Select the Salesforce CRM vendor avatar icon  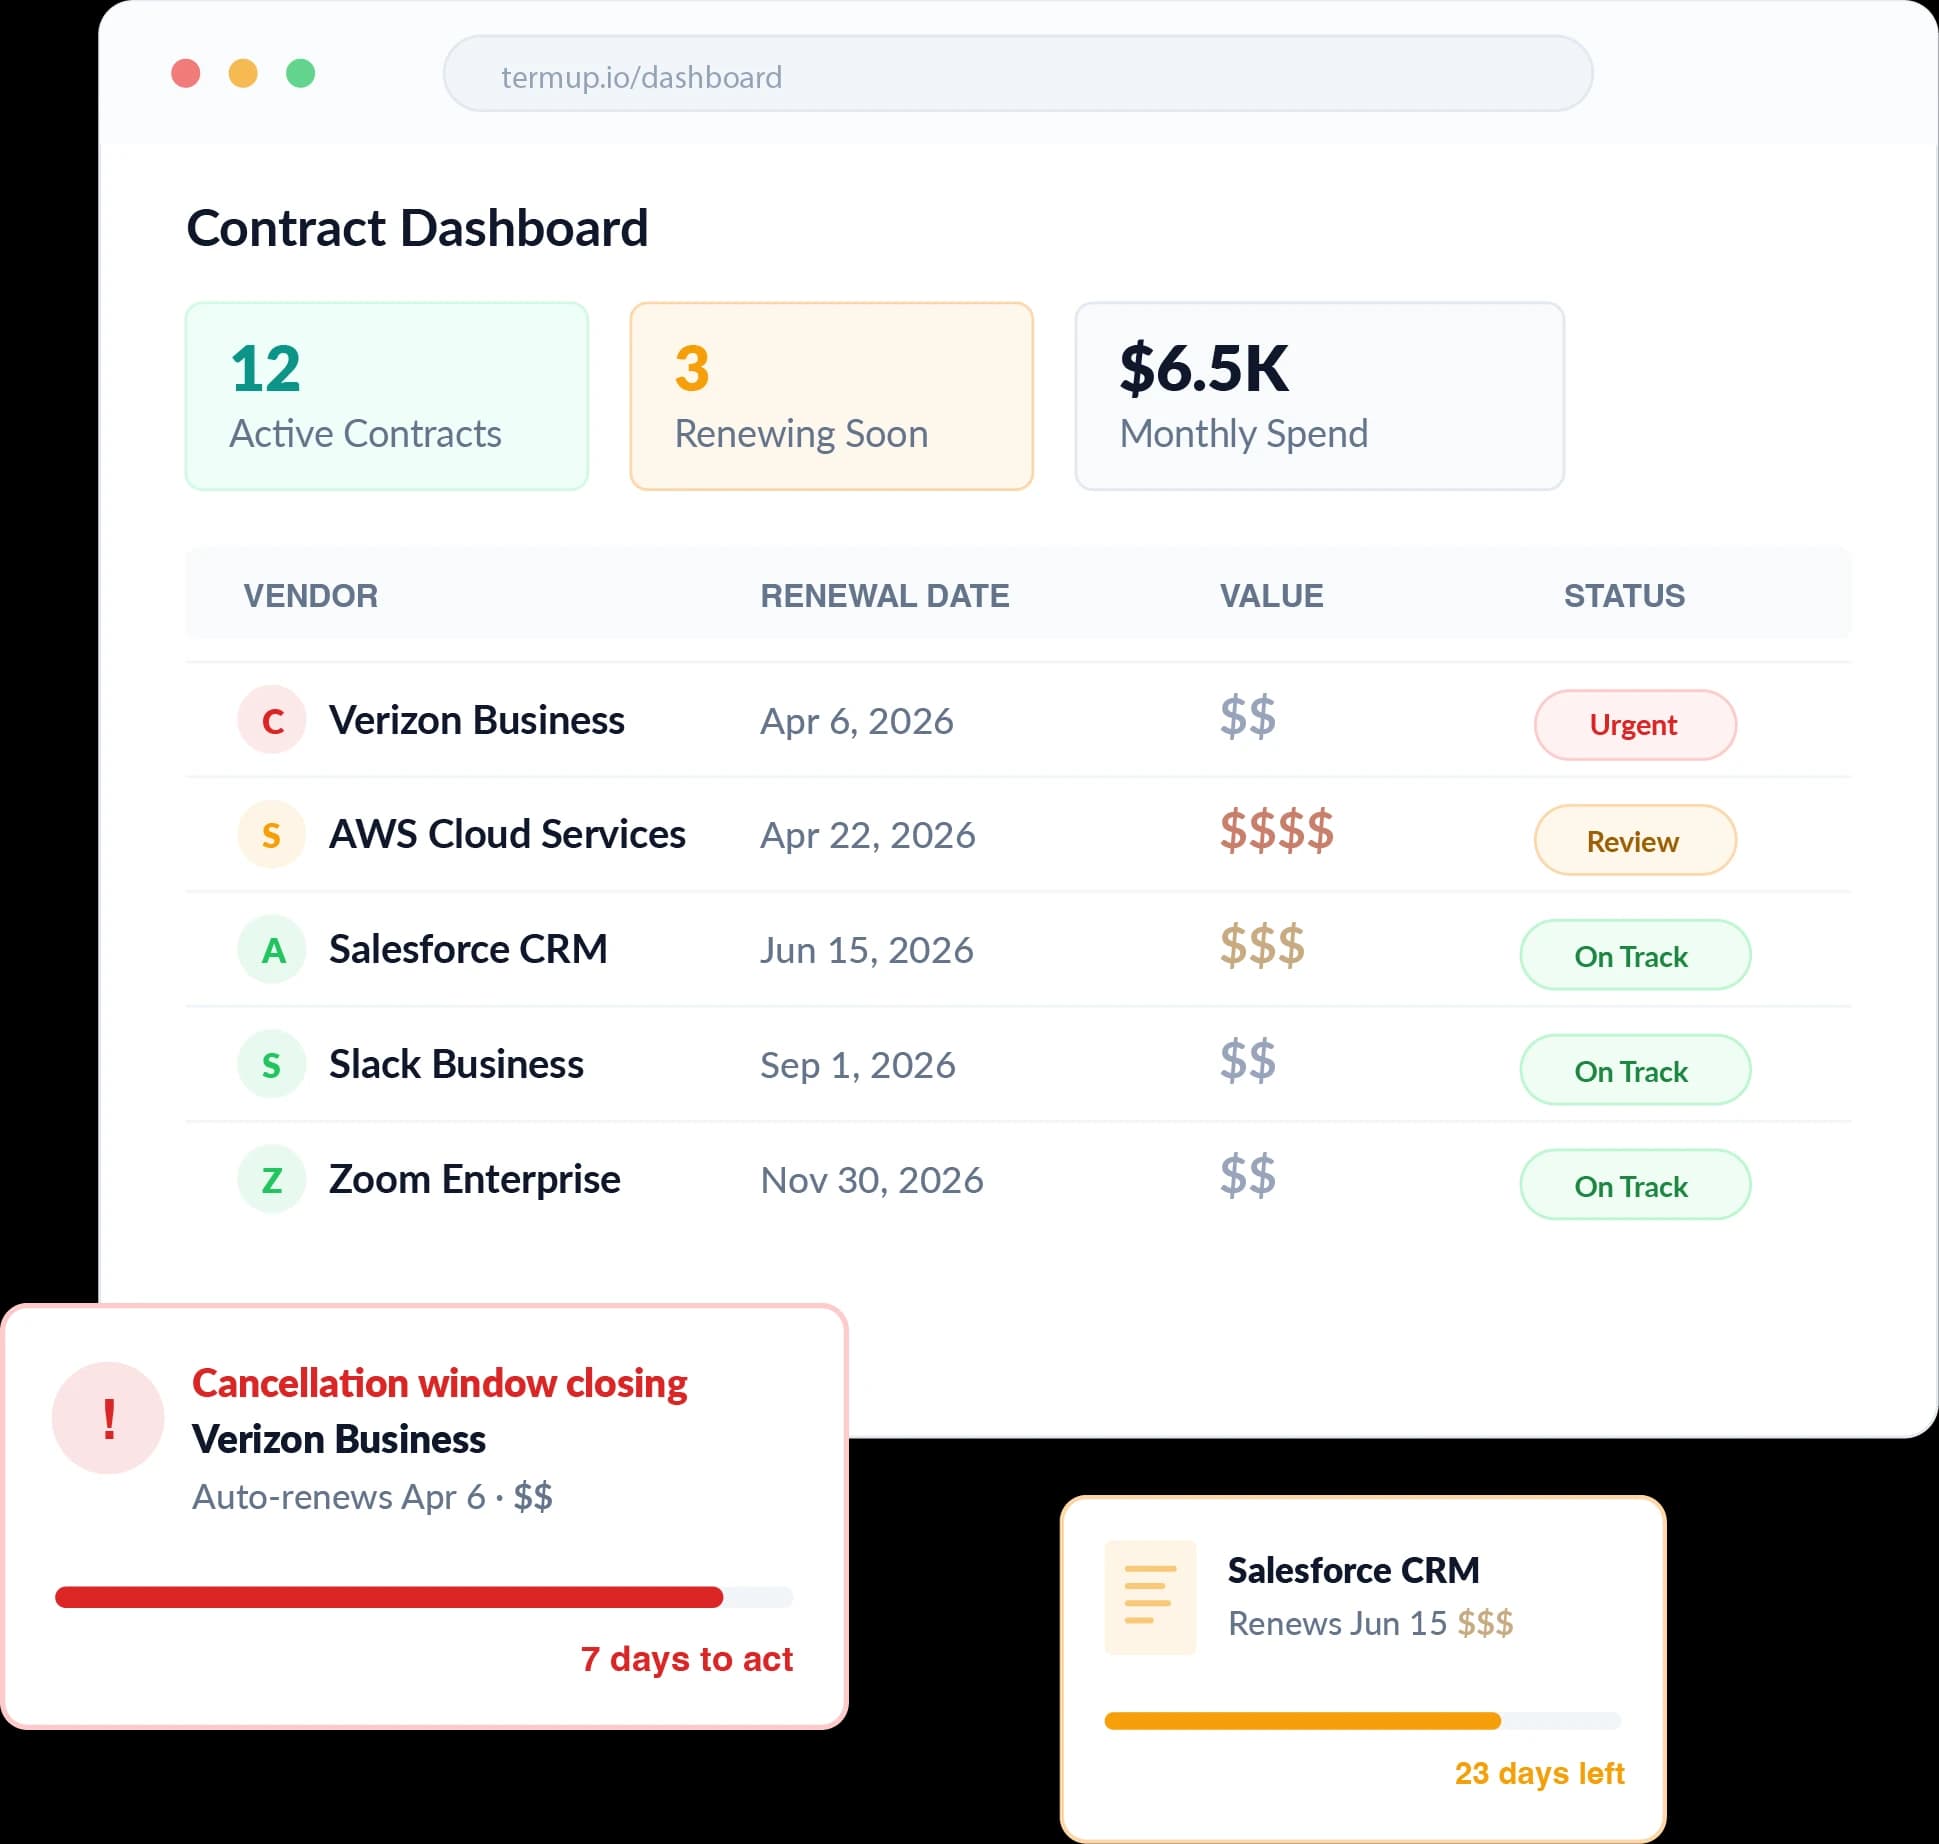coord(271,949)
